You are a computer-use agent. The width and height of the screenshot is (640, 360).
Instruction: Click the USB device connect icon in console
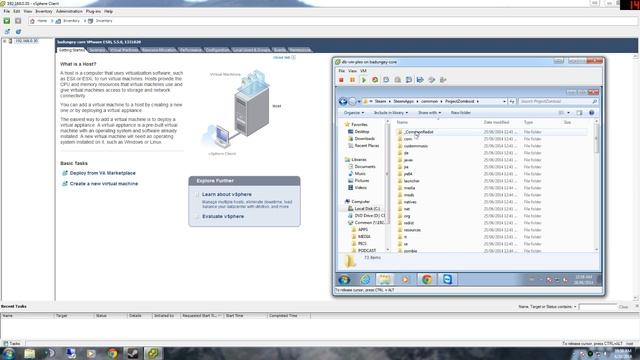443,80
